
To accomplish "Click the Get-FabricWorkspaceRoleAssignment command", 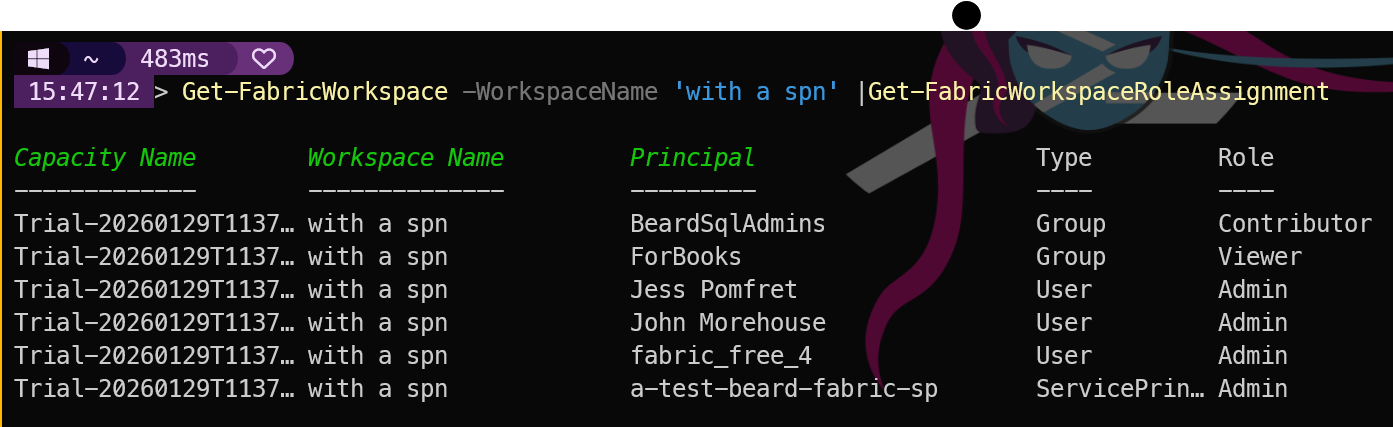I will coord(1099,92).
